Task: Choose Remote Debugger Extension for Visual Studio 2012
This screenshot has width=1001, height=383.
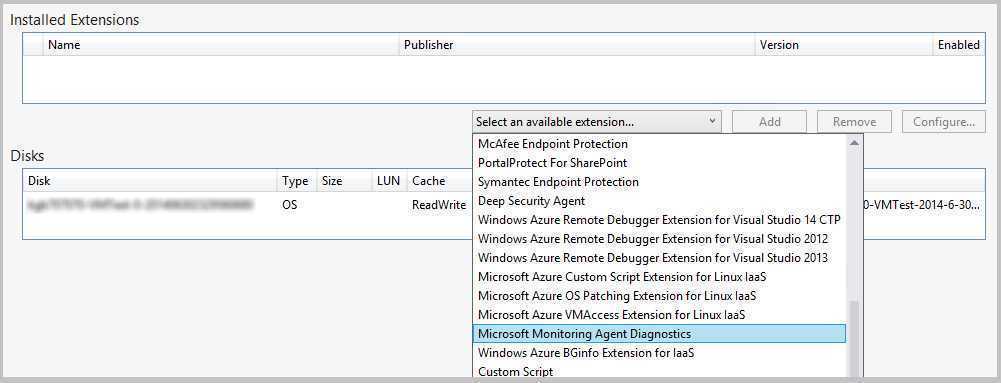Action: (659, 239)
